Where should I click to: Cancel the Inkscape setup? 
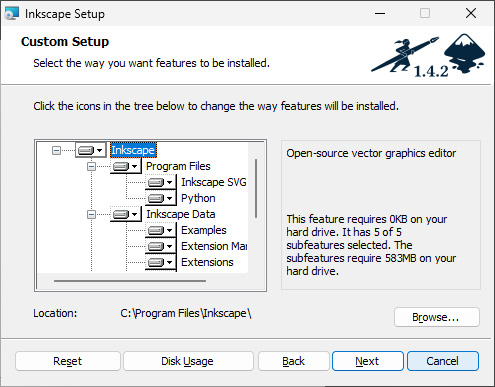click(x=443, y=361)
